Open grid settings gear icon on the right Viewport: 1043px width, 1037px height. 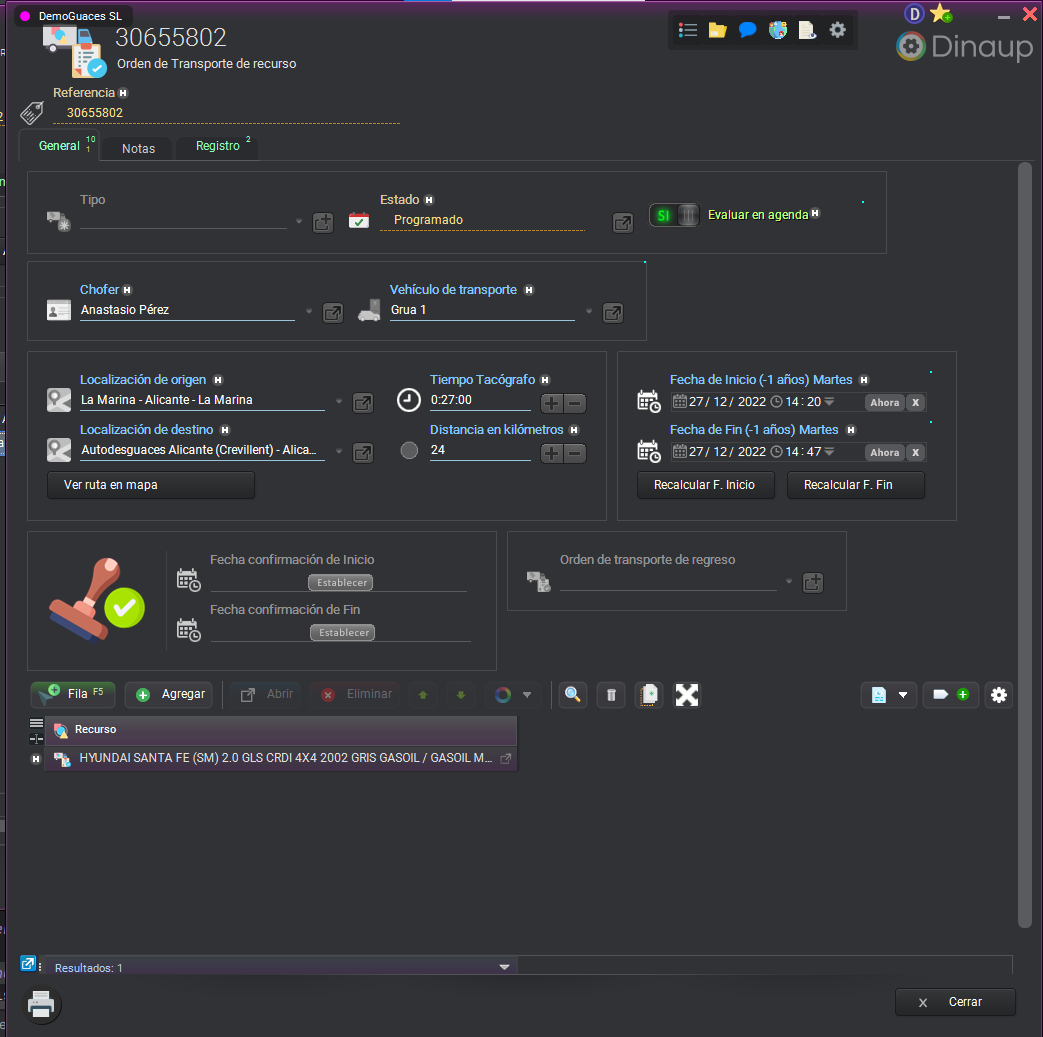click(998, 695)
